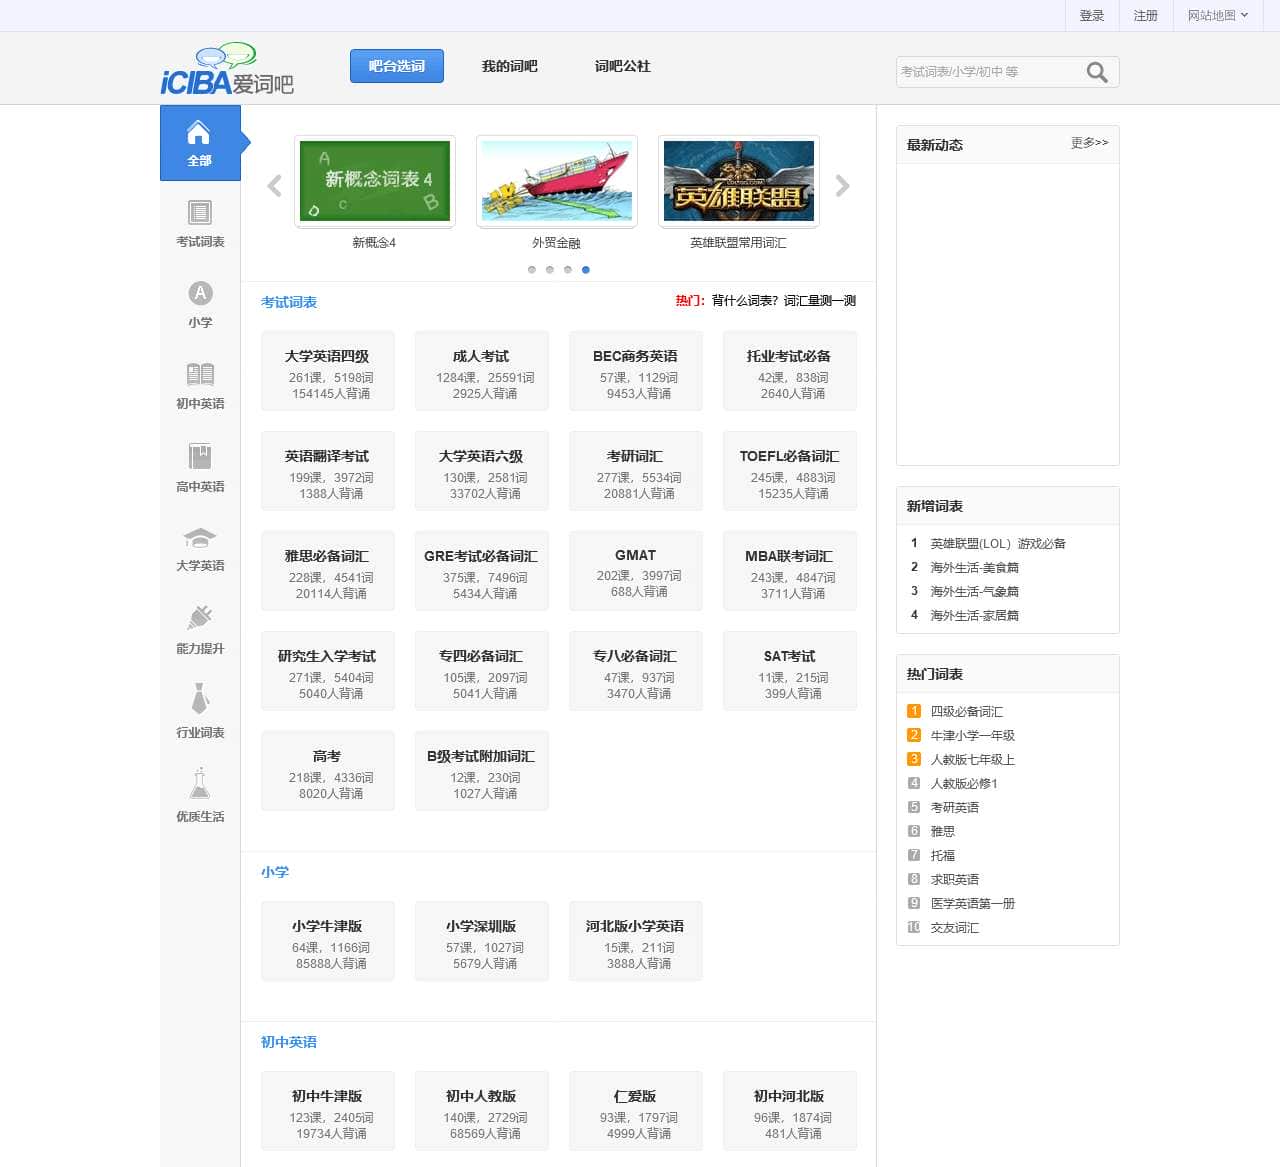
Task: Open the 仁爱版 card
Action: pos(636,1111)
